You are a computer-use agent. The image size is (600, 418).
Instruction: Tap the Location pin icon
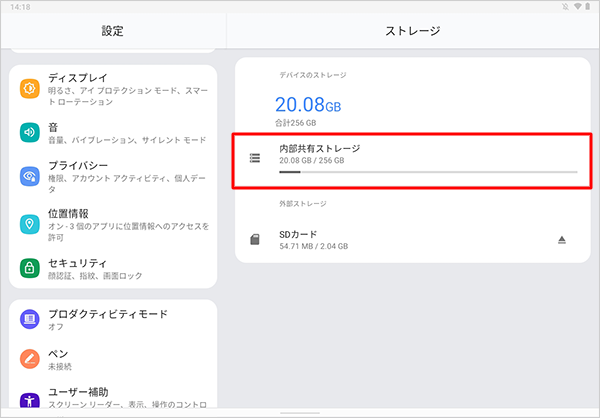[x=29, y=224]
